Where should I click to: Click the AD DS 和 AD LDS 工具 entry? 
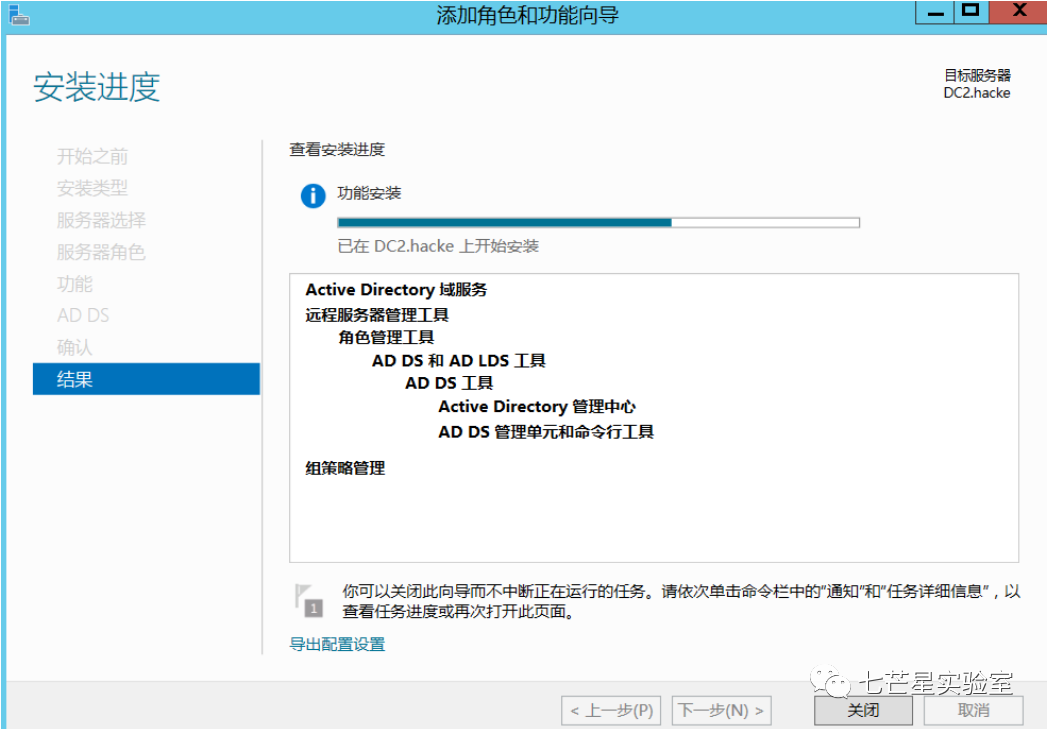459,360
